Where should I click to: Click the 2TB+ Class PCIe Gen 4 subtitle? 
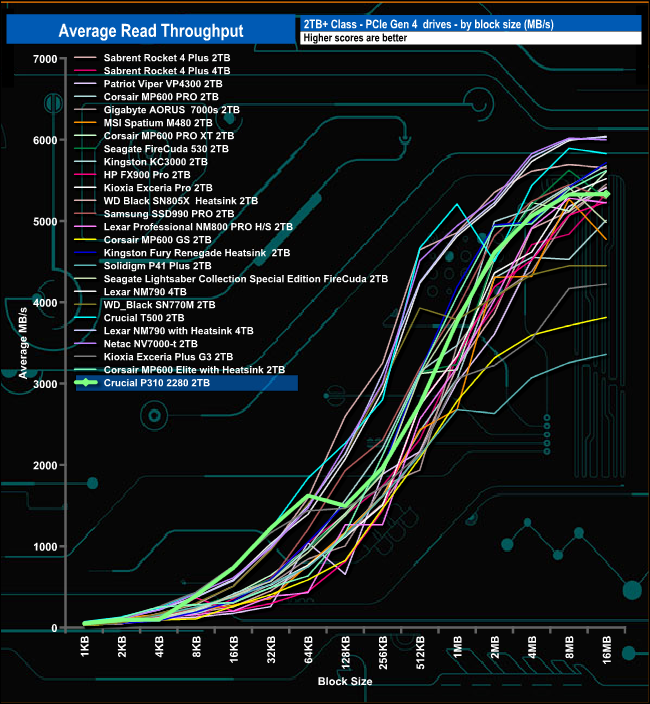(x=429, y=24)
